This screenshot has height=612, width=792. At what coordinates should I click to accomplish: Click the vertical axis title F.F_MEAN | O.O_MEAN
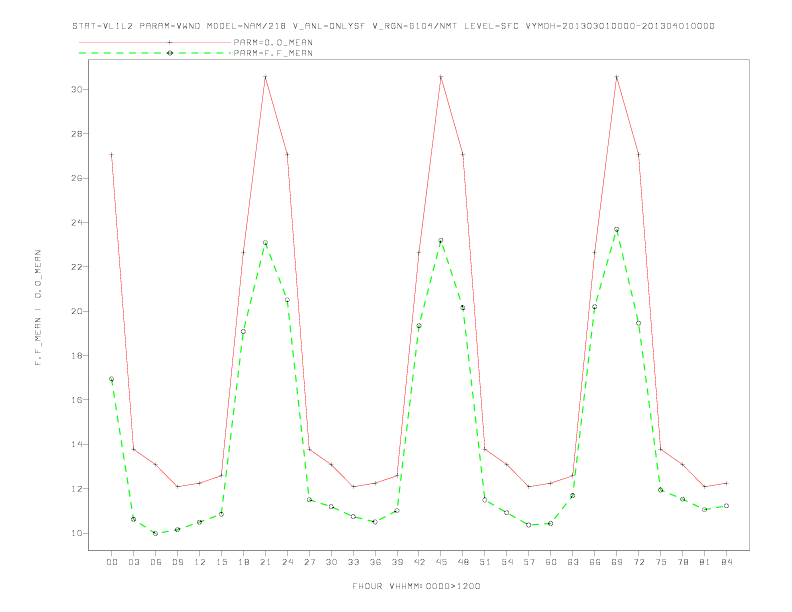(38, 308)
